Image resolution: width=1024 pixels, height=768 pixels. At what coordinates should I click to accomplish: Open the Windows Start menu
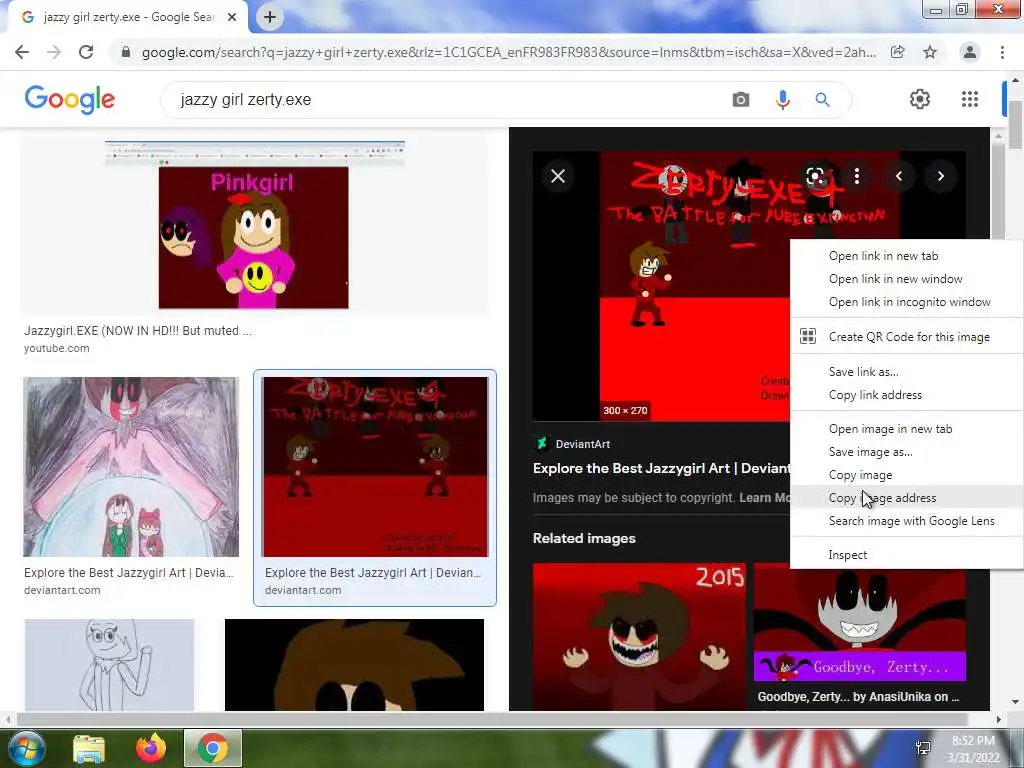click(25, 749)
